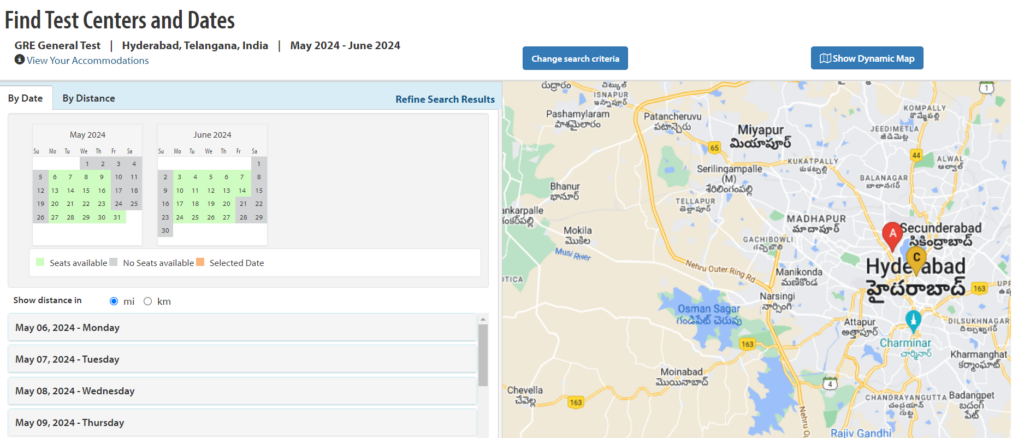Expand May 06, 2024 - Monday row
The width and height of the screenshot is (1024, 438).
click(242, 328)
